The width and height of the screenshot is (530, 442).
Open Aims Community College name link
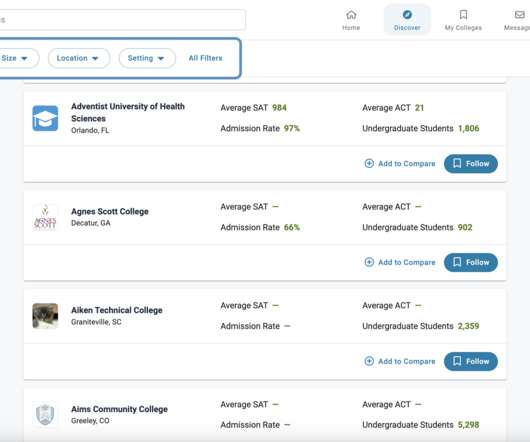(119, 409)
